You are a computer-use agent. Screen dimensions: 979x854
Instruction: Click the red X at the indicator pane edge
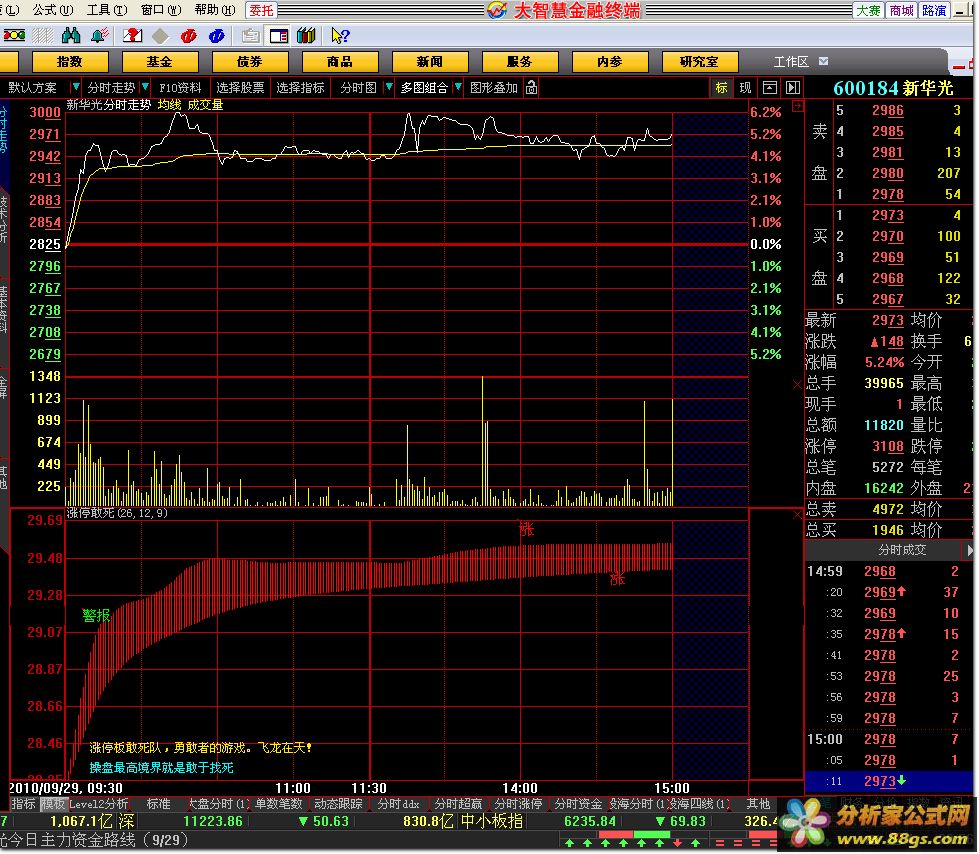tap(797, 515)
